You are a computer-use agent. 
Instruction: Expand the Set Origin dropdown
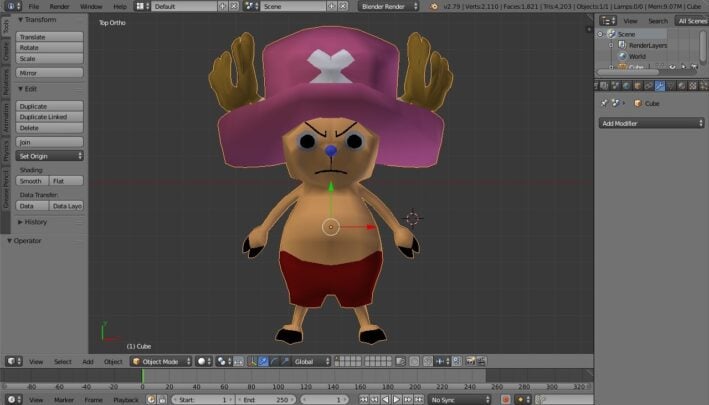pos(50,156)
